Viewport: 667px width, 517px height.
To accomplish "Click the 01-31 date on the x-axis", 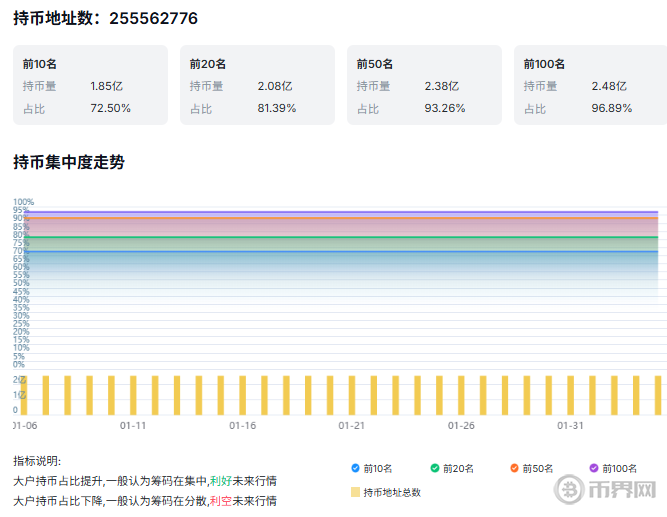I will 570,425.
